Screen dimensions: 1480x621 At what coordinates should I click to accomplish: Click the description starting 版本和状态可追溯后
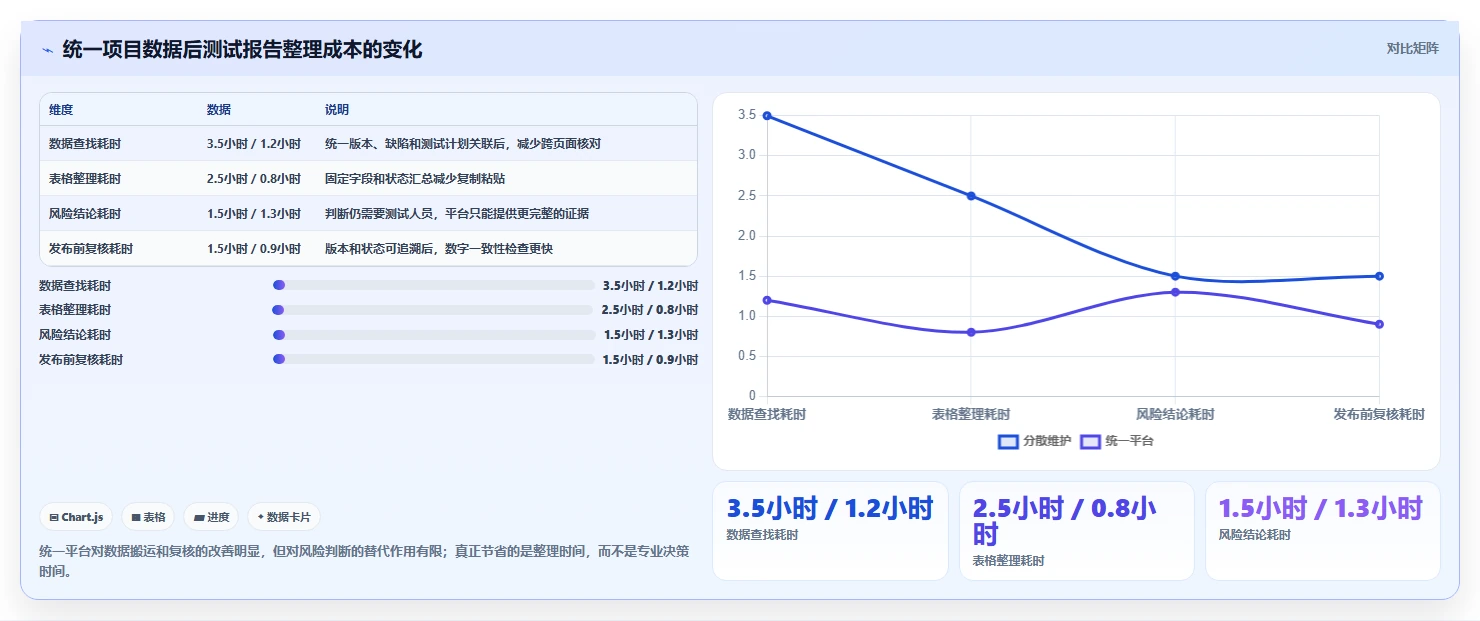[x=439, y=249]
